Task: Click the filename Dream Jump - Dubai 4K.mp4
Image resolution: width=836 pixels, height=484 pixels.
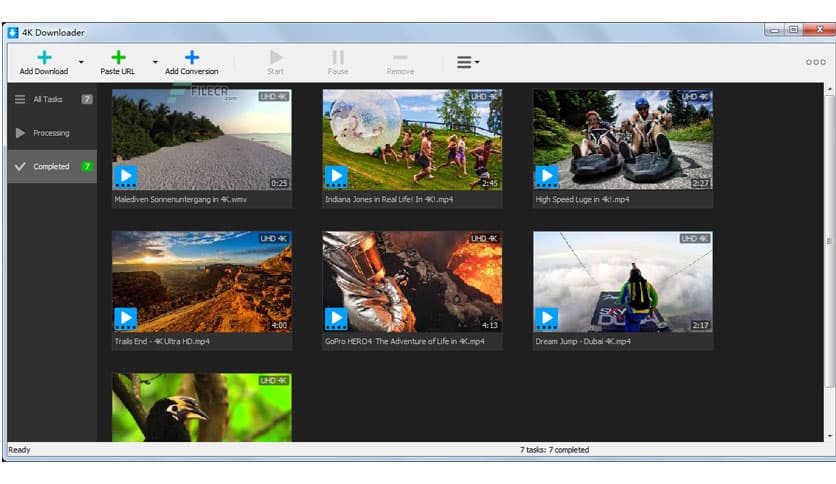Action: pos(583,341)
